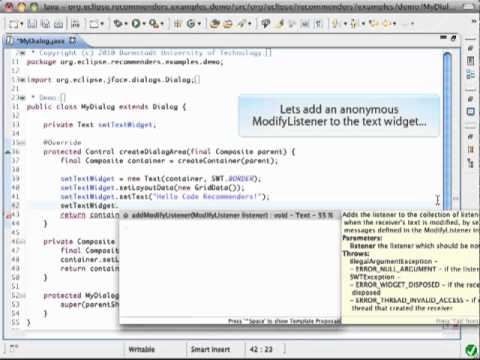This screenshot has height=360, width=480.
Task: Place cursor after setTextWidget. on line 42
Action: (117, 206)
